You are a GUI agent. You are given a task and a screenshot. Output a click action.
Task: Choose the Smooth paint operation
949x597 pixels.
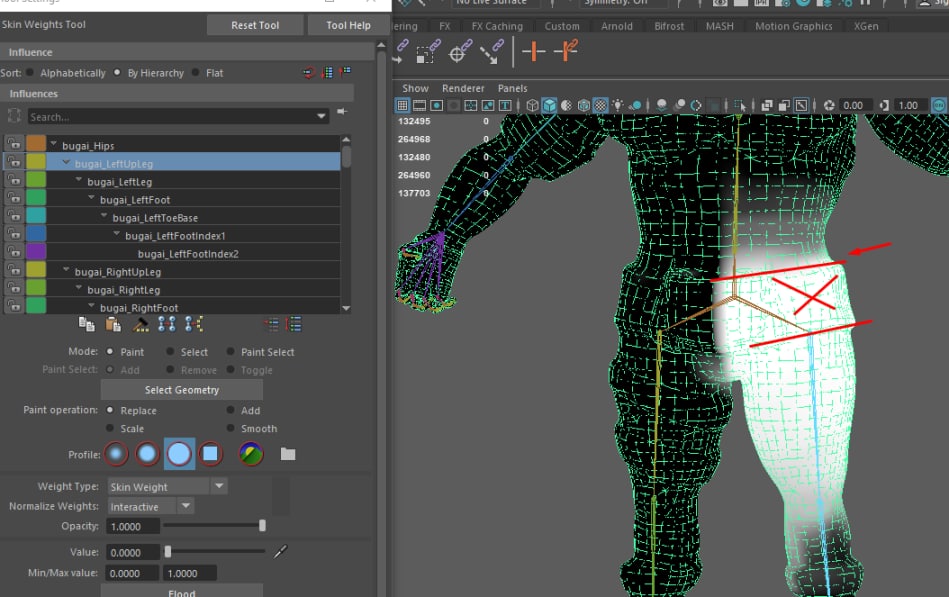click(x=231, y=428)
